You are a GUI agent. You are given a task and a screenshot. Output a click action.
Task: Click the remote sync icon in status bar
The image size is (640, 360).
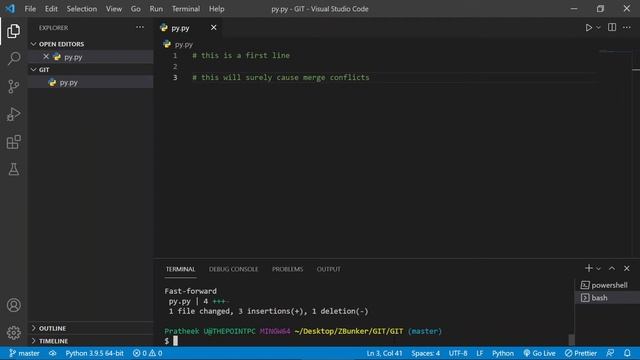pyautogui.click(x=52, y=353)
